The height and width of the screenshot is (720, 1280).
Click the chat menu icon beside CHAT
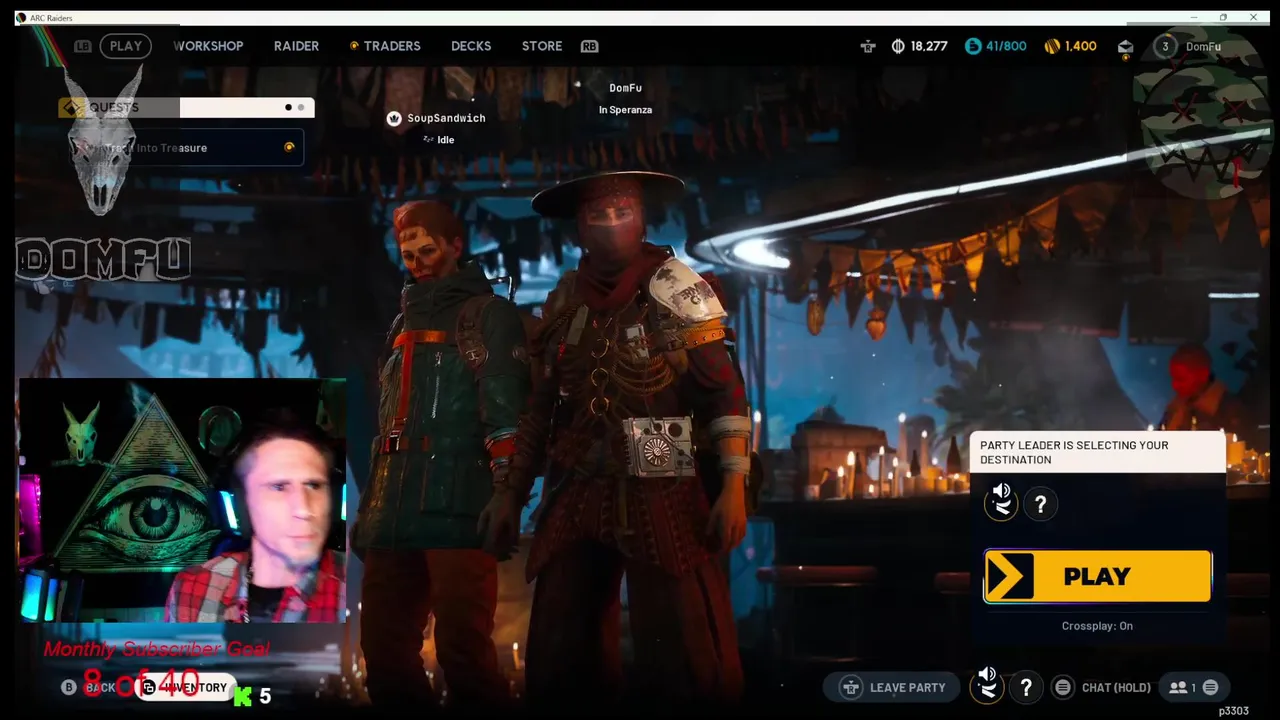pyautogui.click(x=1063, y=687)
